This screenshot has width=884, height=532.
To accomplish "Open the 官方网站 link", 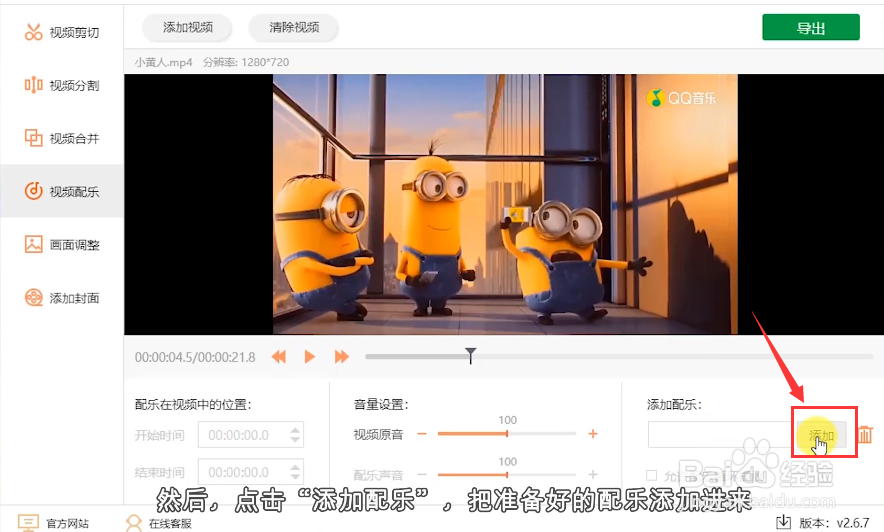I will pos(54,523).
